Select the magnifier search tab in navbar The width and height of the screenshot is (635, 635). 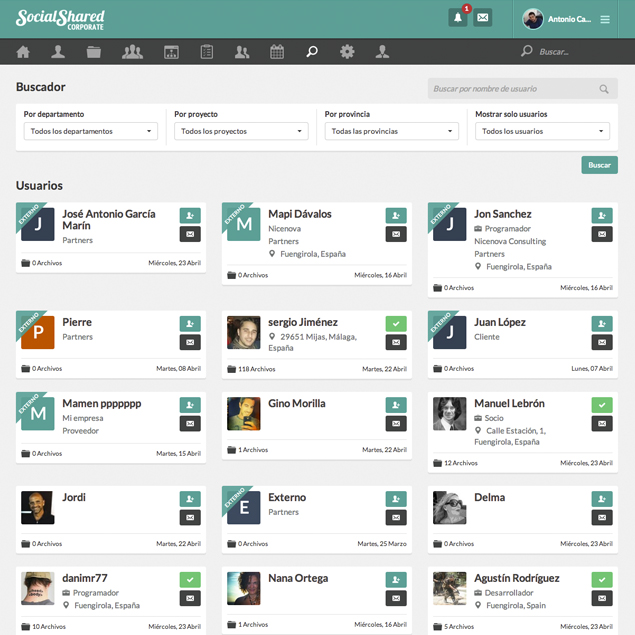point(312,52)
